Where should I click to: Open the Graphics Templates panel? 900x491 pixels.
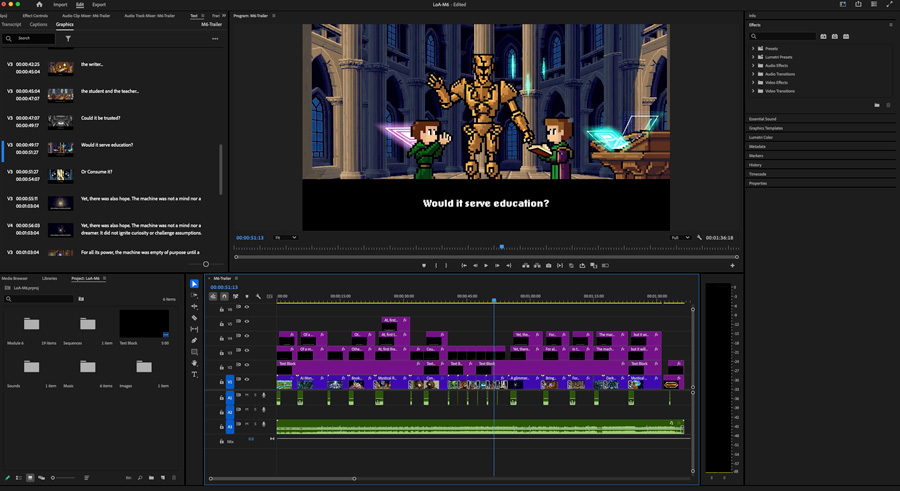tap(766, 128)
